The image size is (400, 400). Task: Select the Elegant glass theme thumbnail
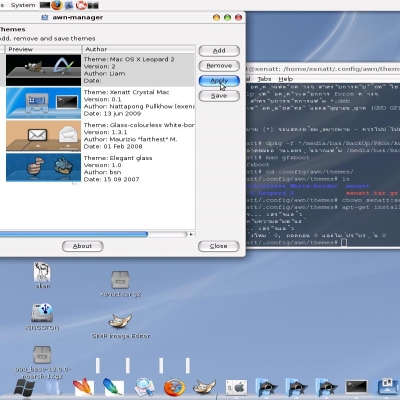[x=43, y=167]
